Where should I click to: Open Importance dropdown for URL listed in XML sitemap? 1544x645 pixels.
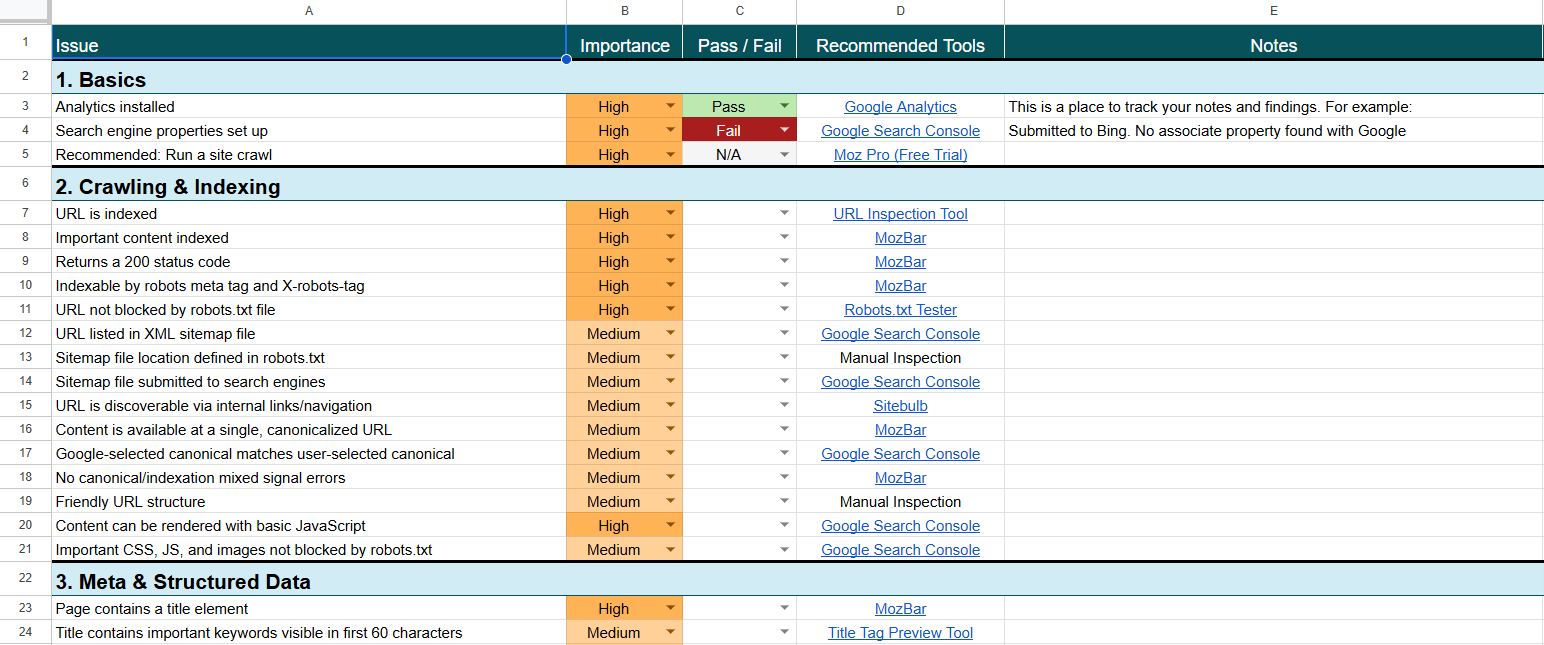point(670,333)
